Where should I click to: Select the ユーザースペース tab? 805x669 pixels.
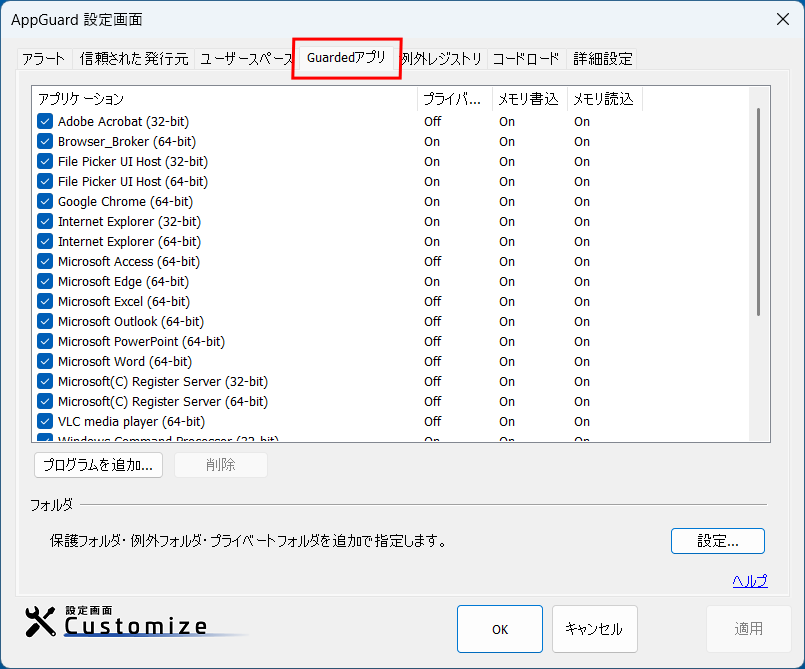(244, 59)
